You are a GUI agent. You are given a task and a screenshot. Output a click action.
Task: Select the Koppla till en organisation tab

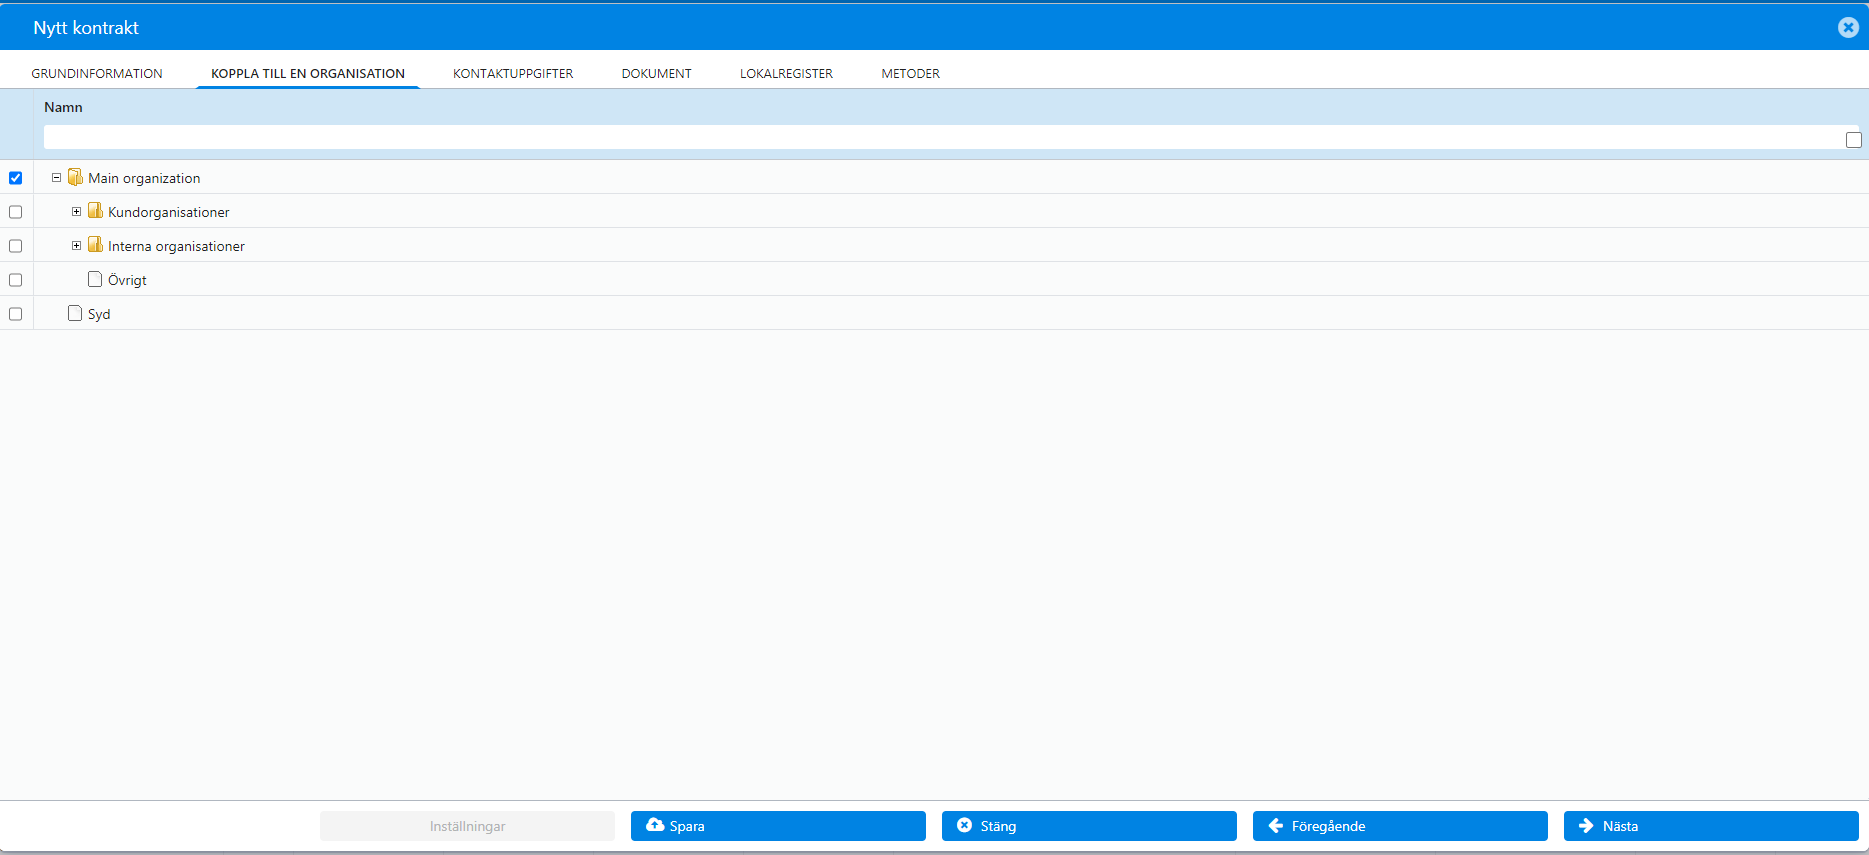[308, 73]
